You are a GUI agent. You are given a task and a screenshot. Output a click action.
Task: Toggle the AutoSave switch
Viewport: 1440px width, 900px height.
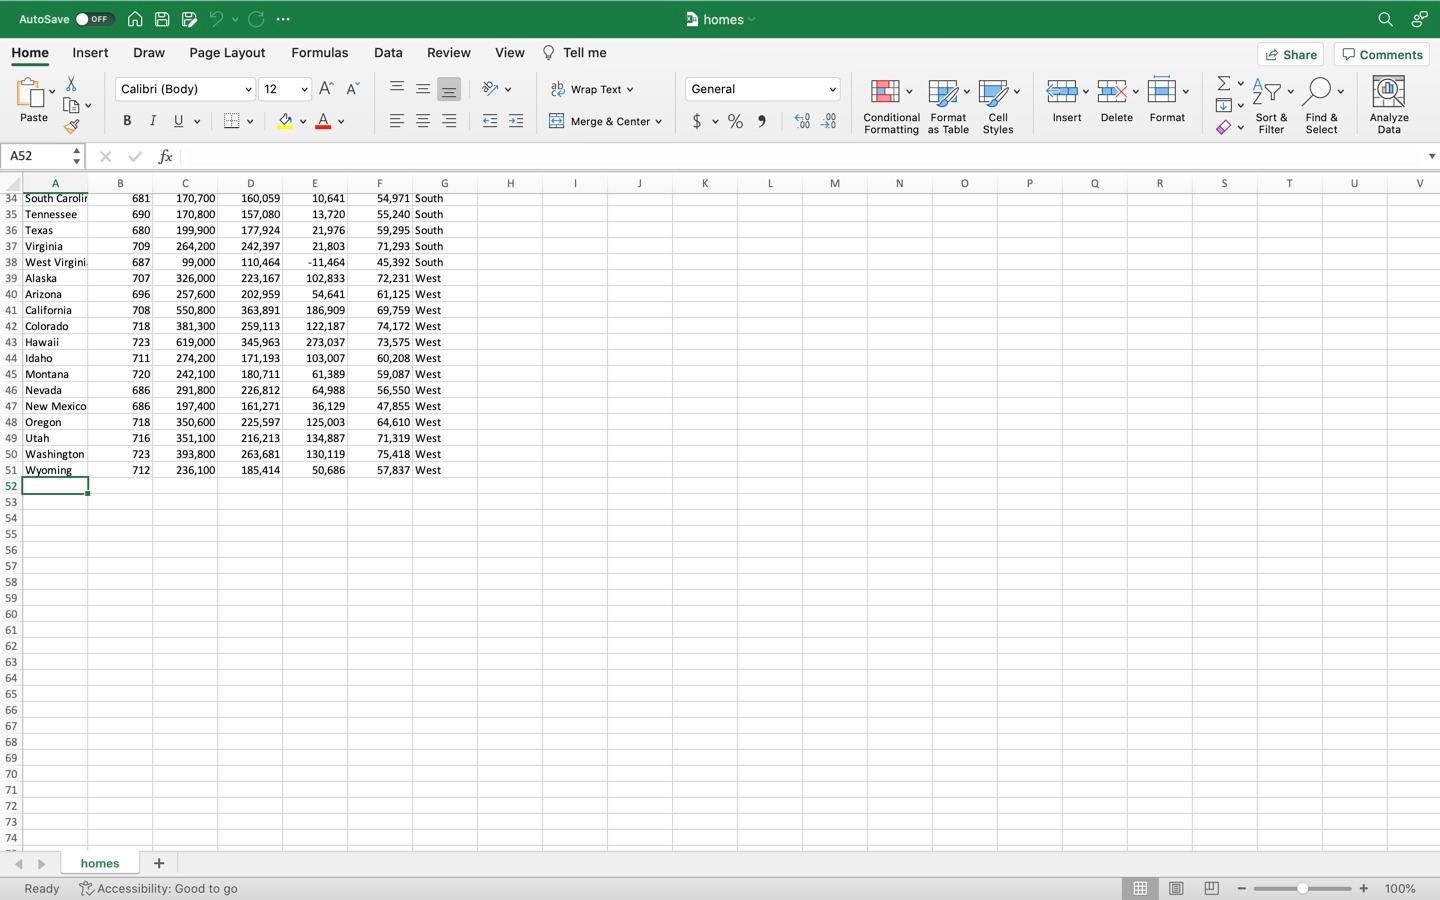pyautogui.click(x=95, y=19)
